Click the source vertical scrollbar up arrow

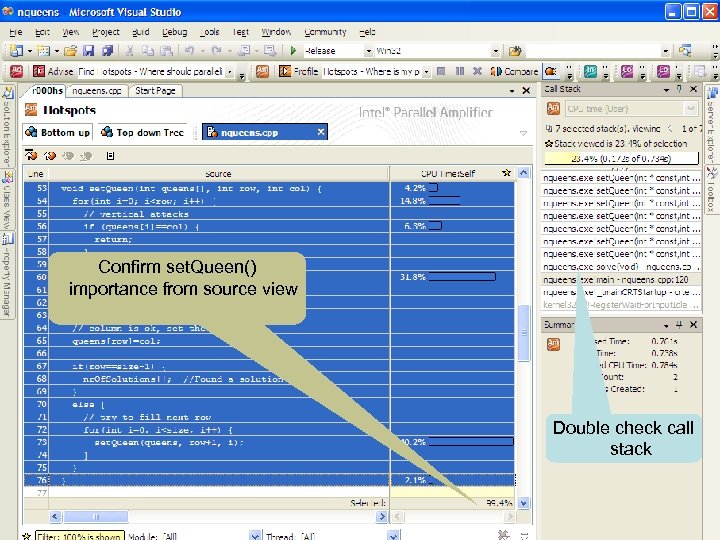pos(523,173)
